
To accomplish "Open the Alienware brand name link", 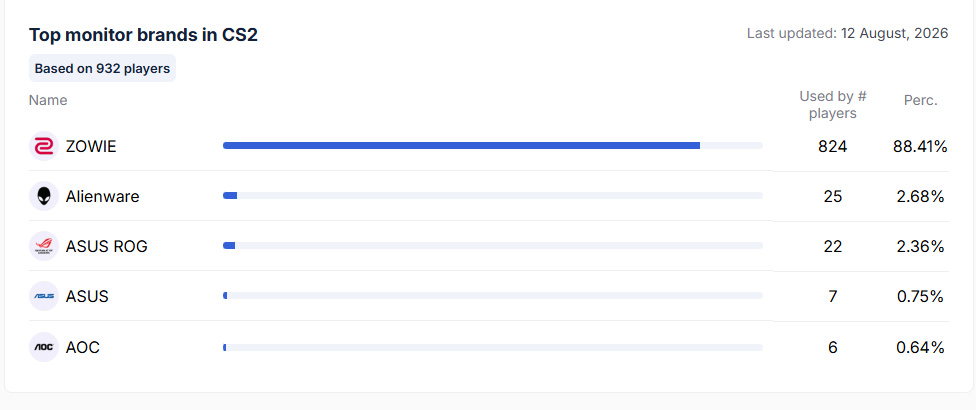I will click(x=103, y=197).
